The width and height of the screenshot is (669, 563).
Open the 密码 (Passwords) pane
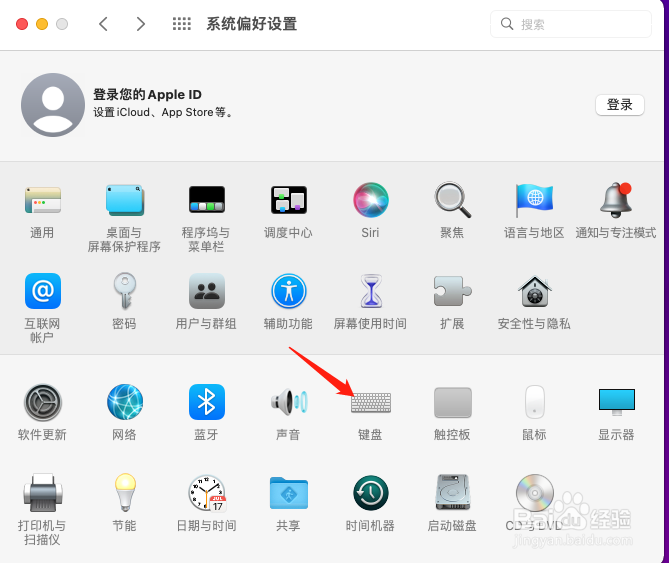[124, 291]
